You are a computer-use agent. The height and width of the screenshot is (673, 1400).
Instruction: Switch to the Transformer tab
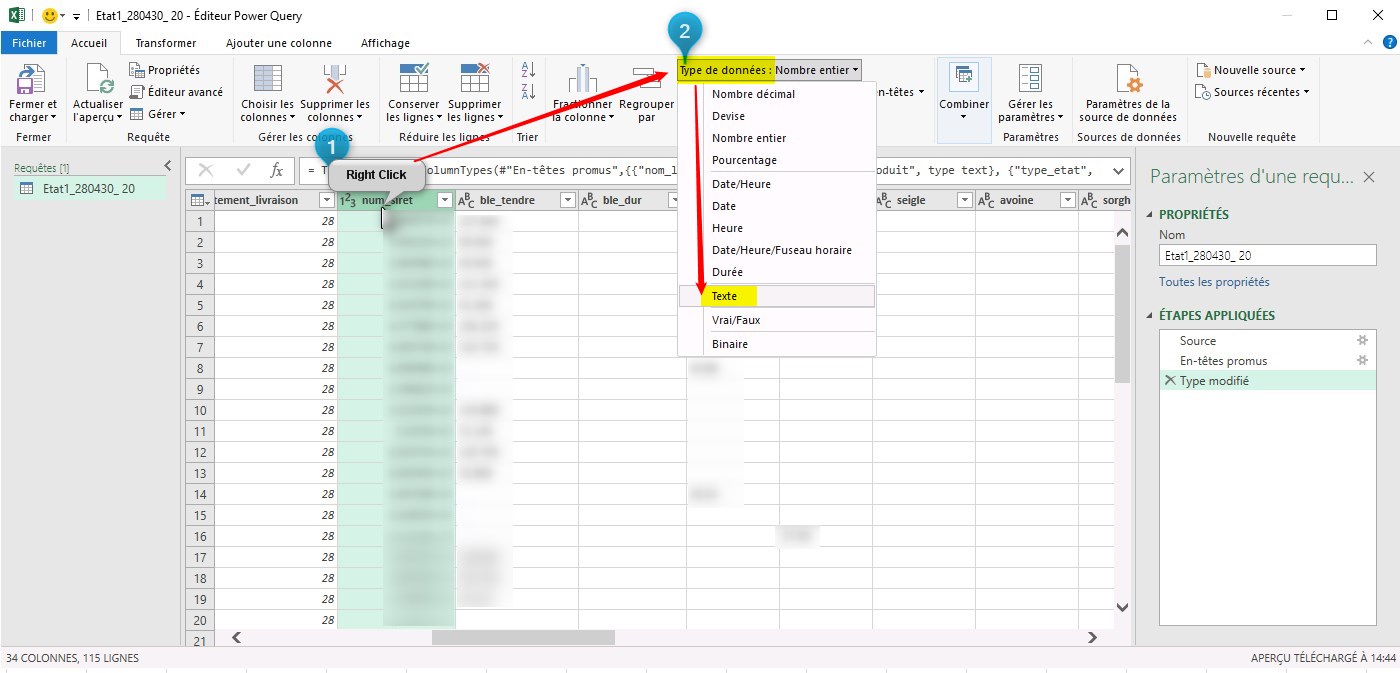click(x=166, y=43)
